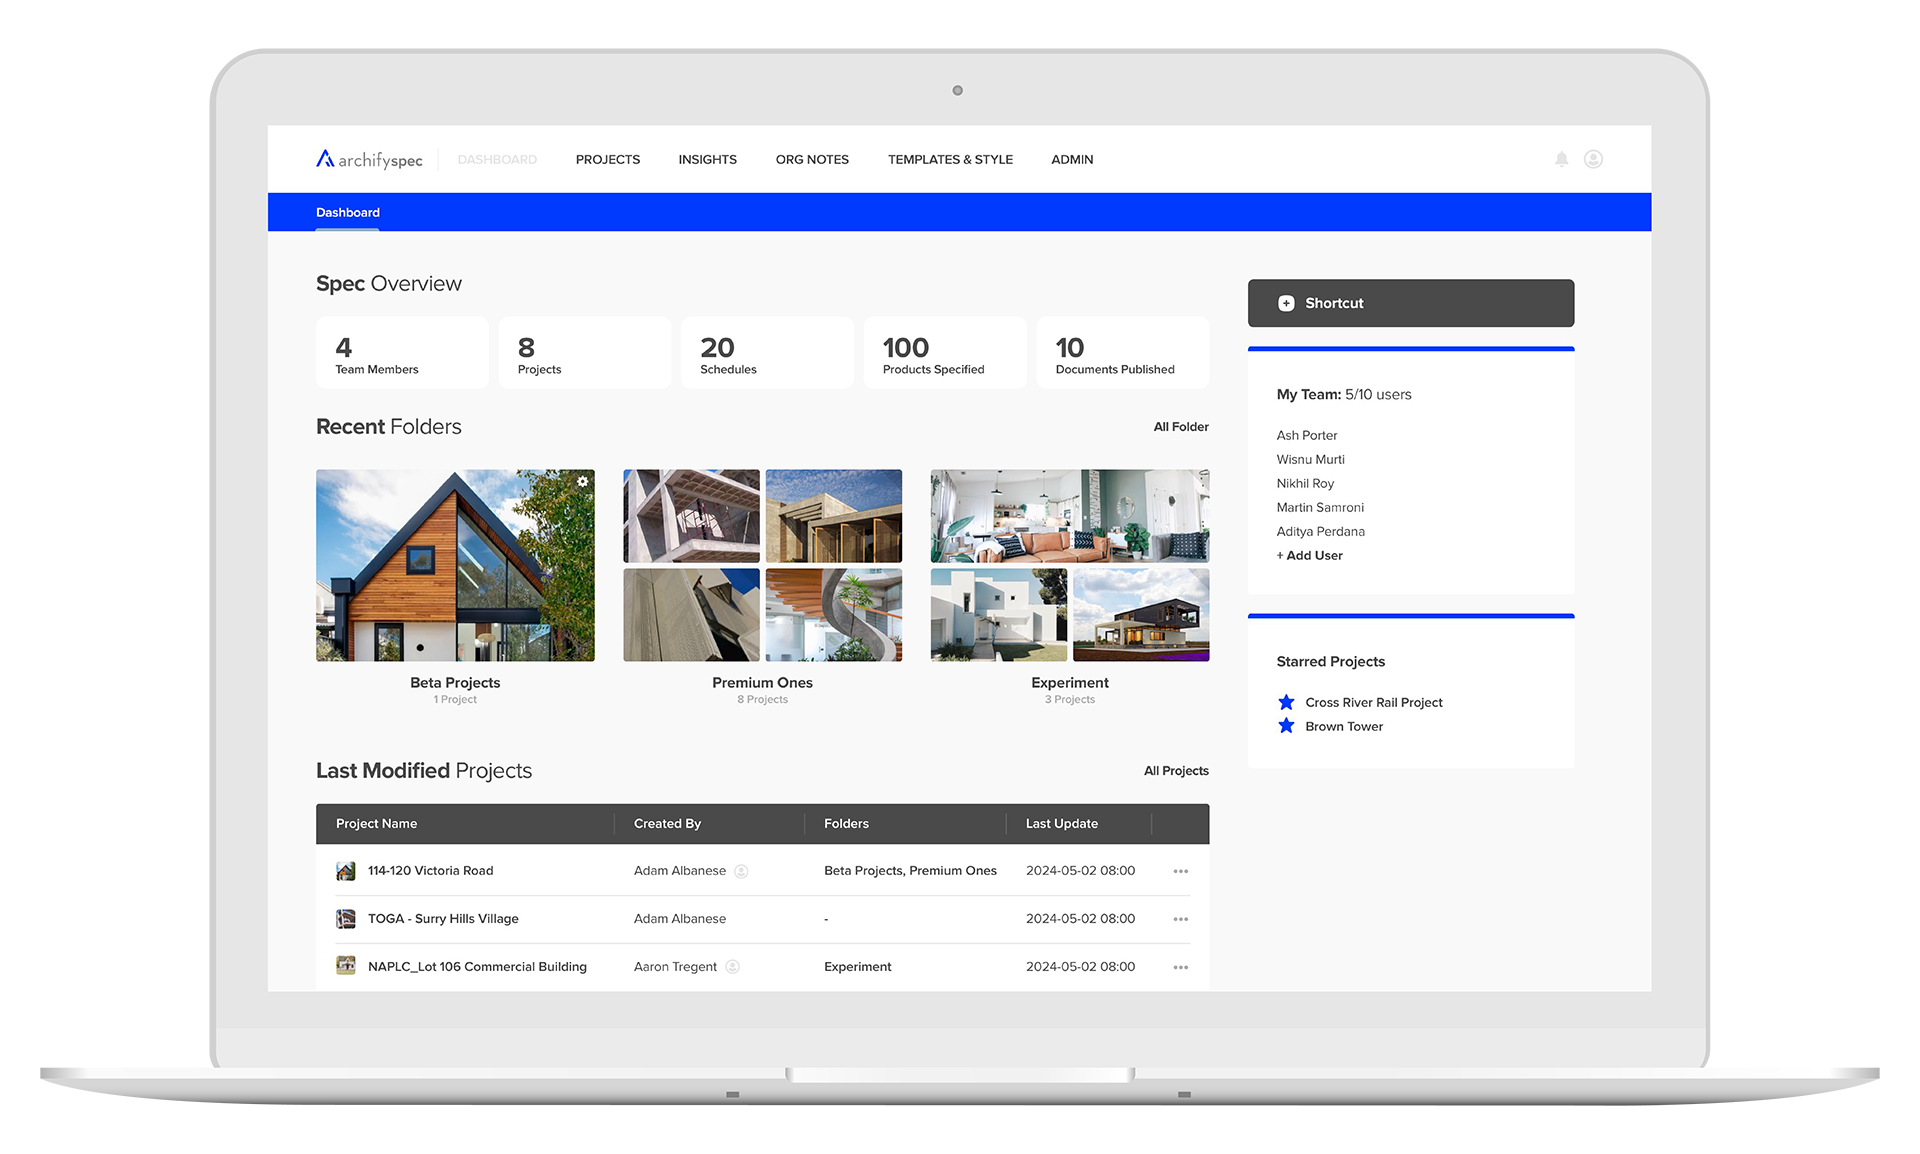The height and width of the screenshot is (1154, 1920).
Task: Click the plus icon on Shortcut button
Action: pos(1286,303)
